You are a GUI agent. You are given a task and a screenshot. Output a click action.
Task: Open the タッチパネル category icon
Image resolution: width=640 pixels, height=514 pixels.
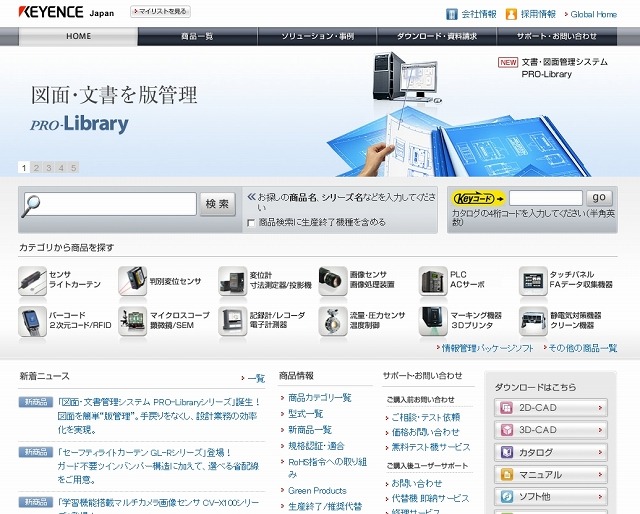coord(533,280)
